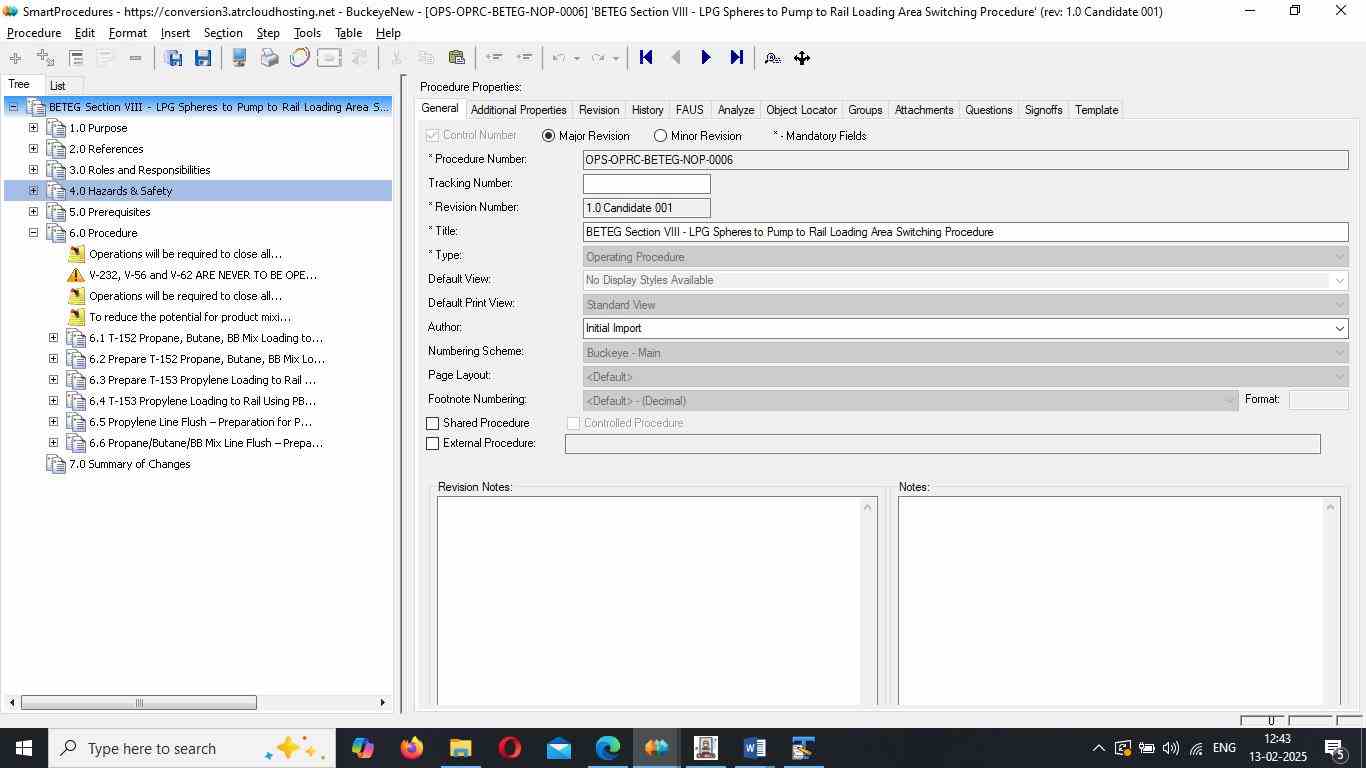Click the increase indent toolbar icon
1366x768 pixels.
(x=523, y=58)
